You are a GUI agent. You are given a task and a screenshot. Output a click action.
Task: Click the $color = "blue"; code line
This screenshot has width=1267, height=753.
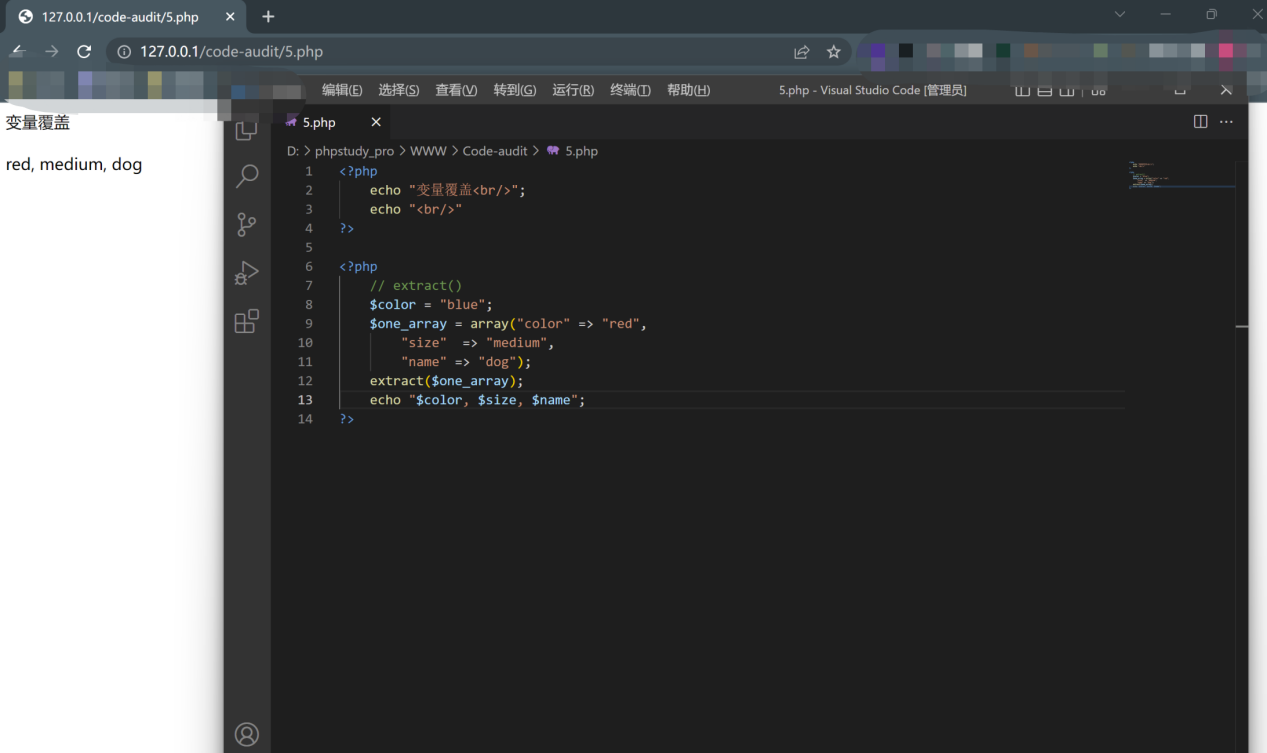(x=431, y=305)
